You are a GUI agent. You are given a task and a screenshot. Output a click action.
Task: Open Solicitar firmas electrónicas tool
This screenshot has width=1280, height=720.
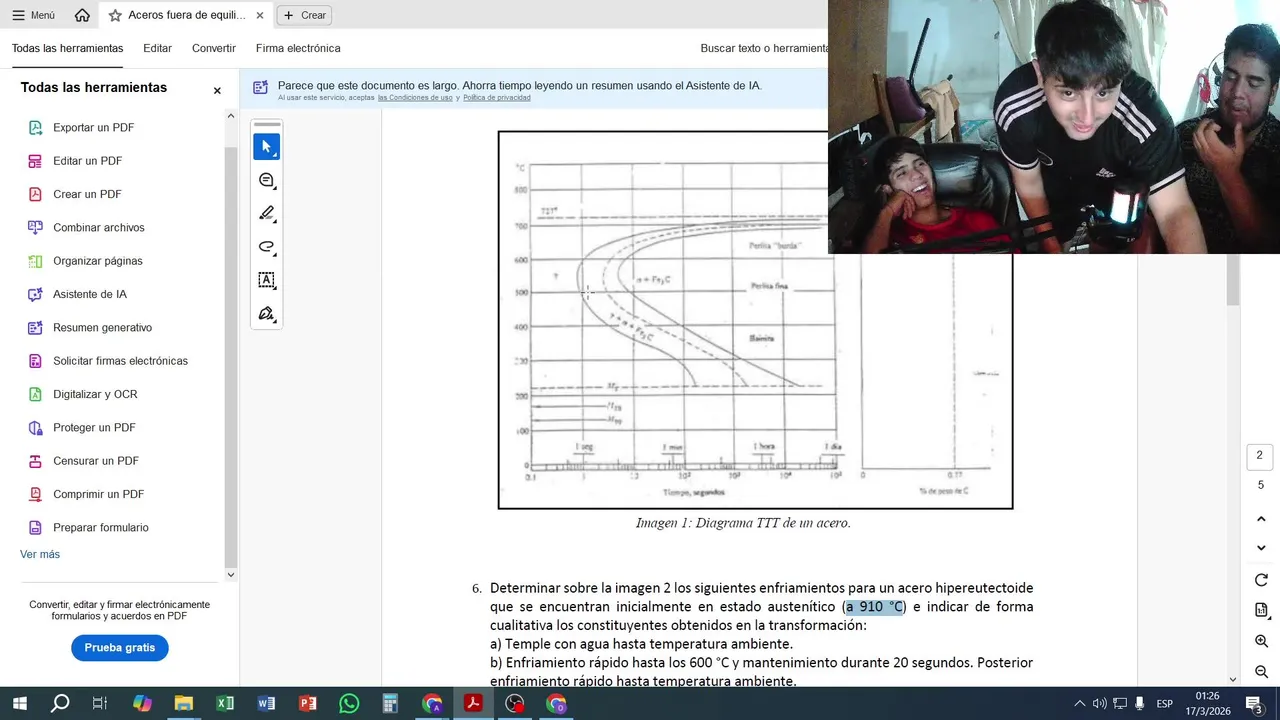coord(120,361)
